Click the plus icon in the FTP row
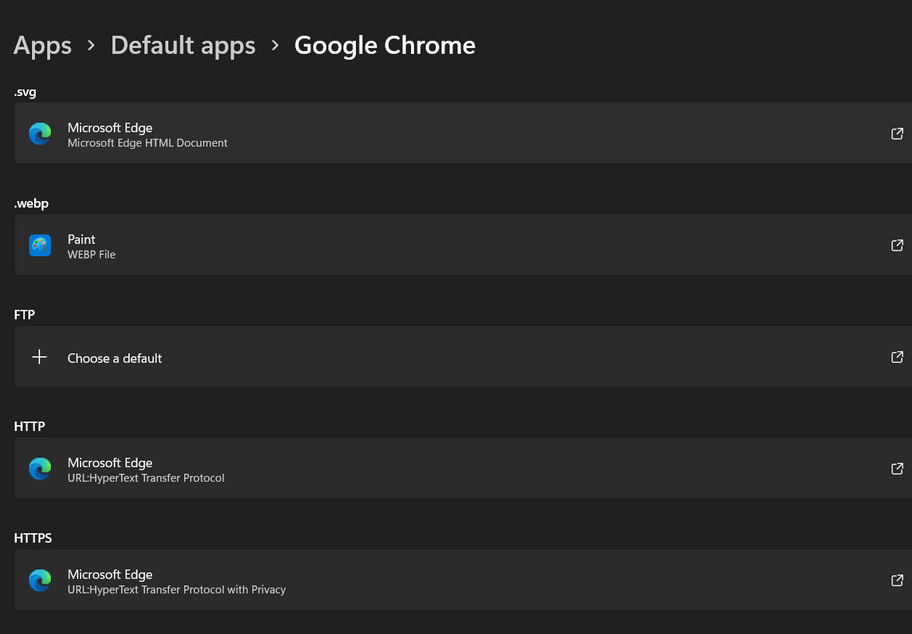912x634 pixels. (40, 357)
